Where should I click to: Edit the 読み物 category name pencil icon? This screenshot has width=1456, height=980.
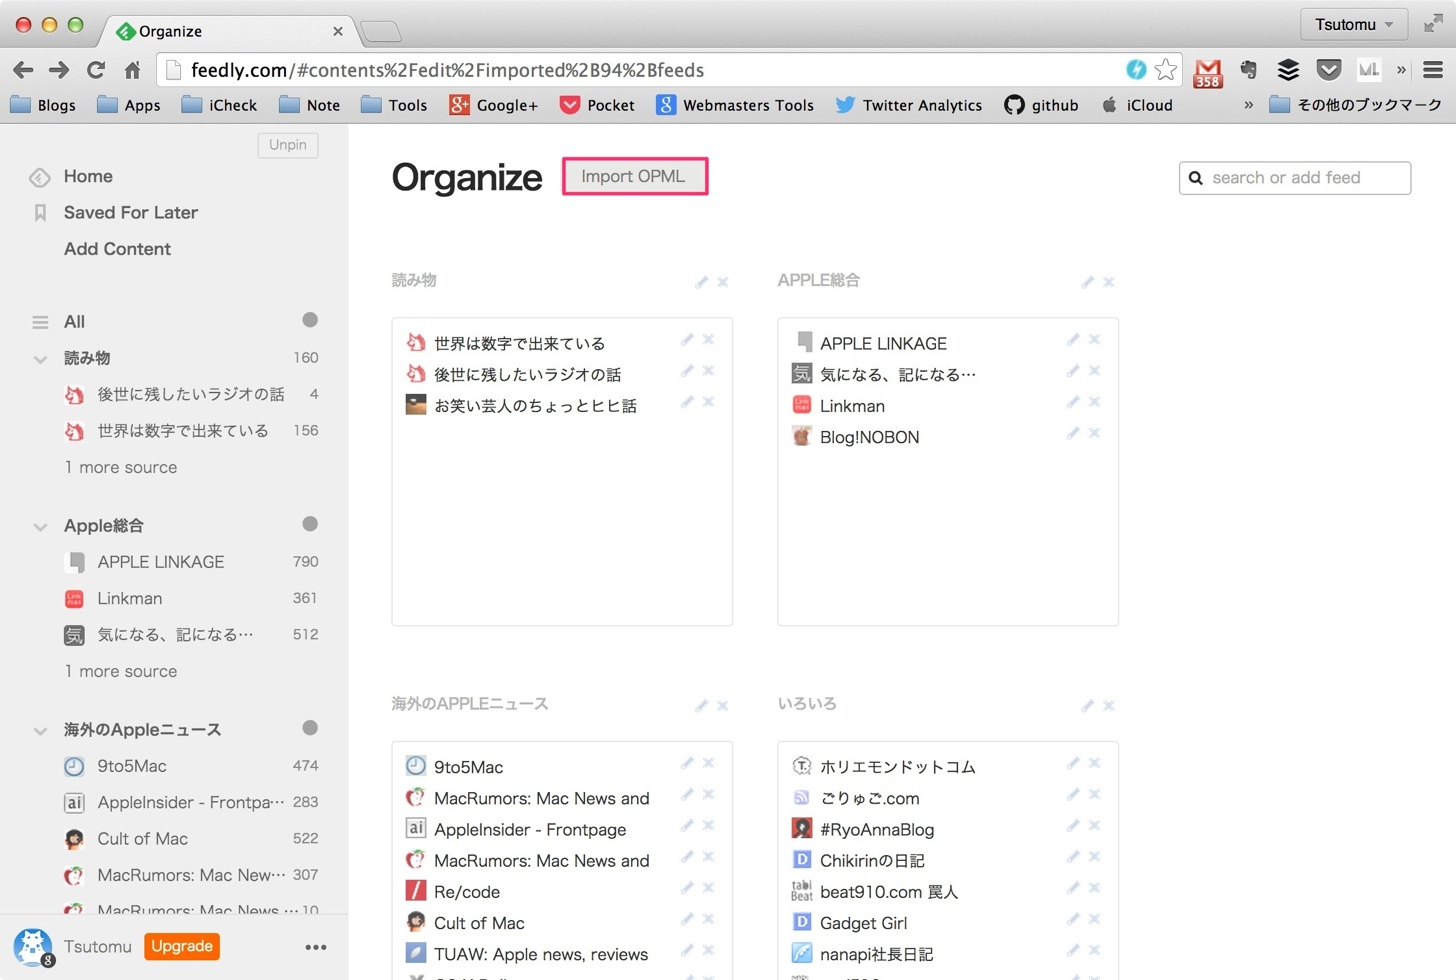(701, 282)
